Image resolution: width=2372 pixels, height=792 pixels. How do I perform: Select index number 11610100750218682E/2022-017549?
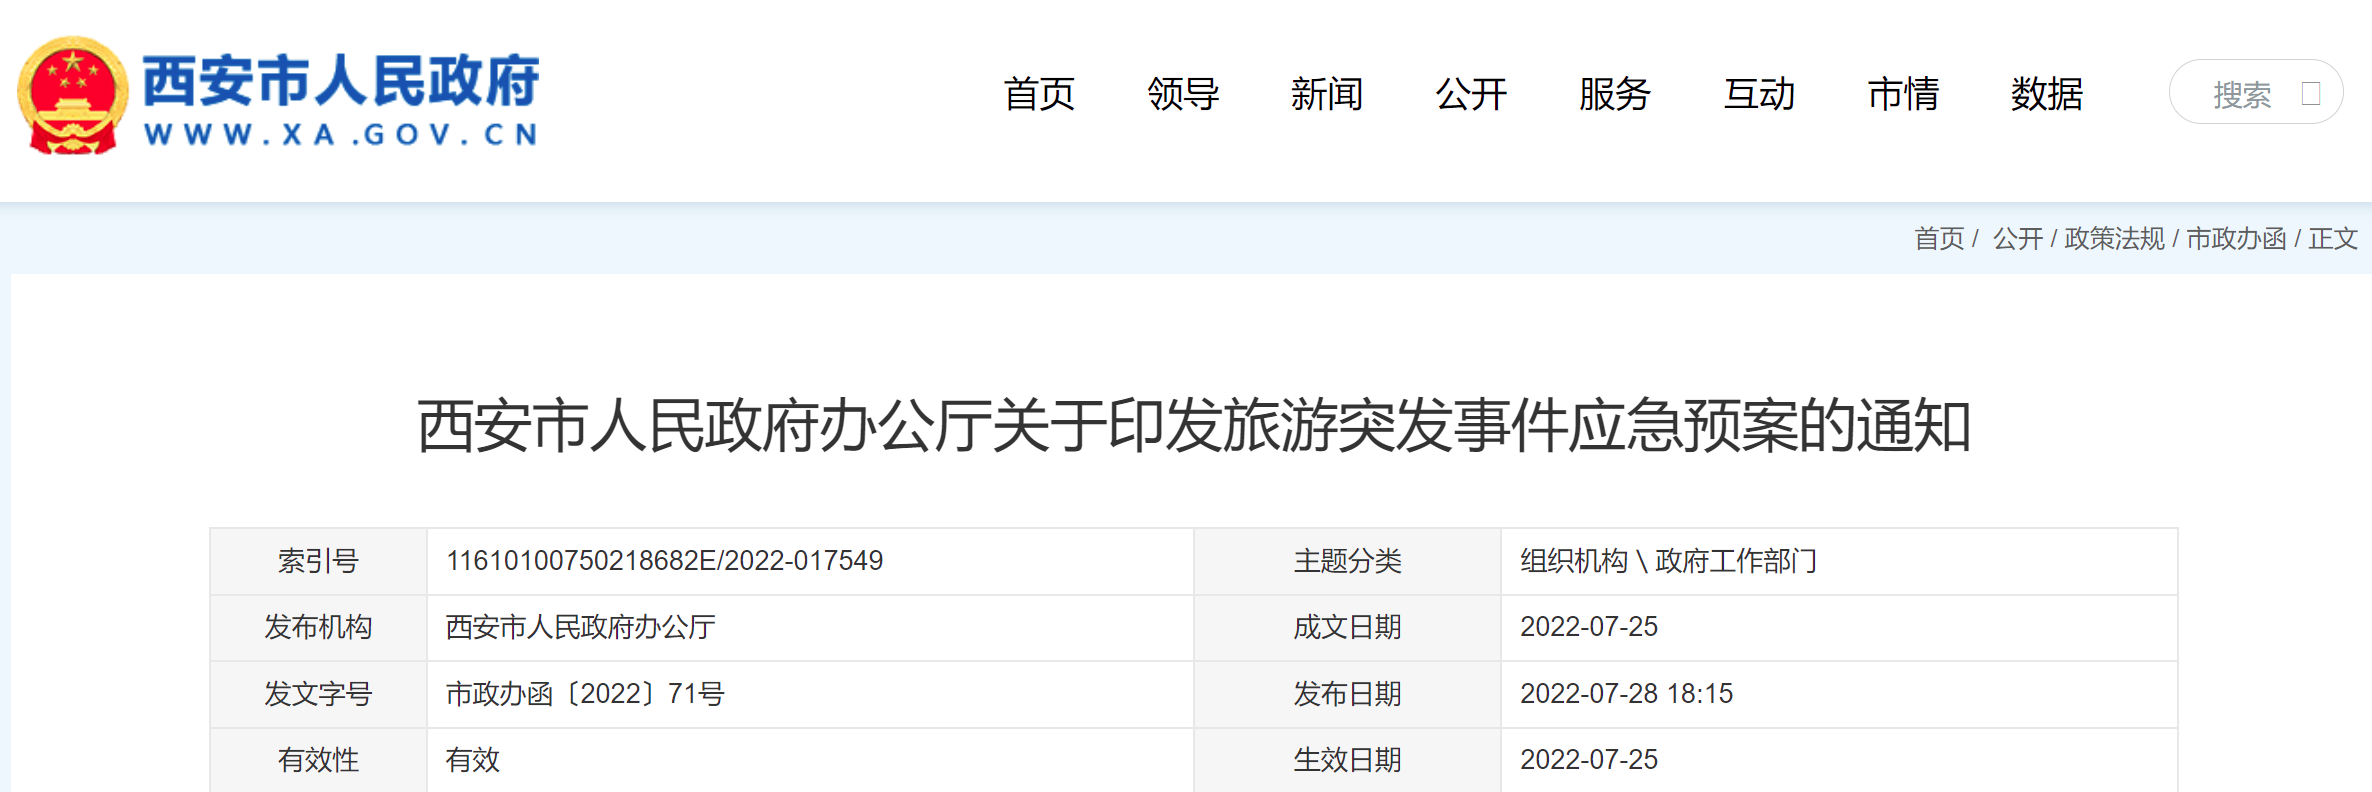664,560
